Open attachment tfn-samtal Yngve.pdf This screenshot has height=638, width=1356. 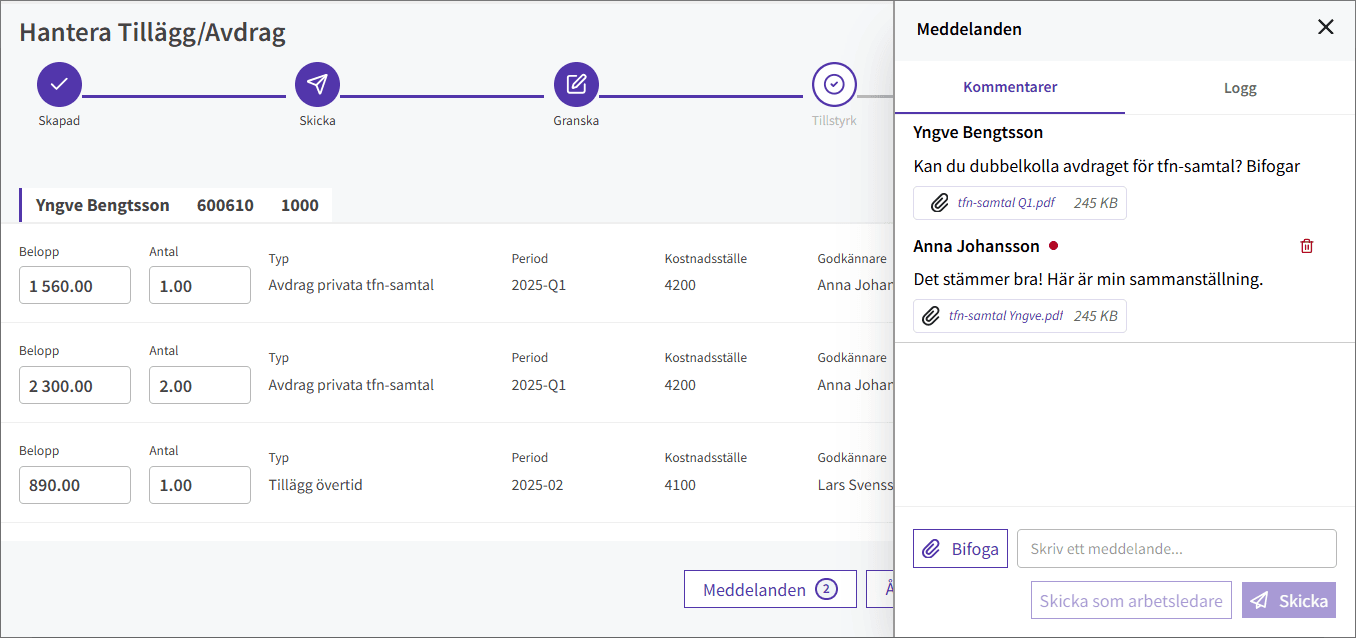coord(1006,316)
